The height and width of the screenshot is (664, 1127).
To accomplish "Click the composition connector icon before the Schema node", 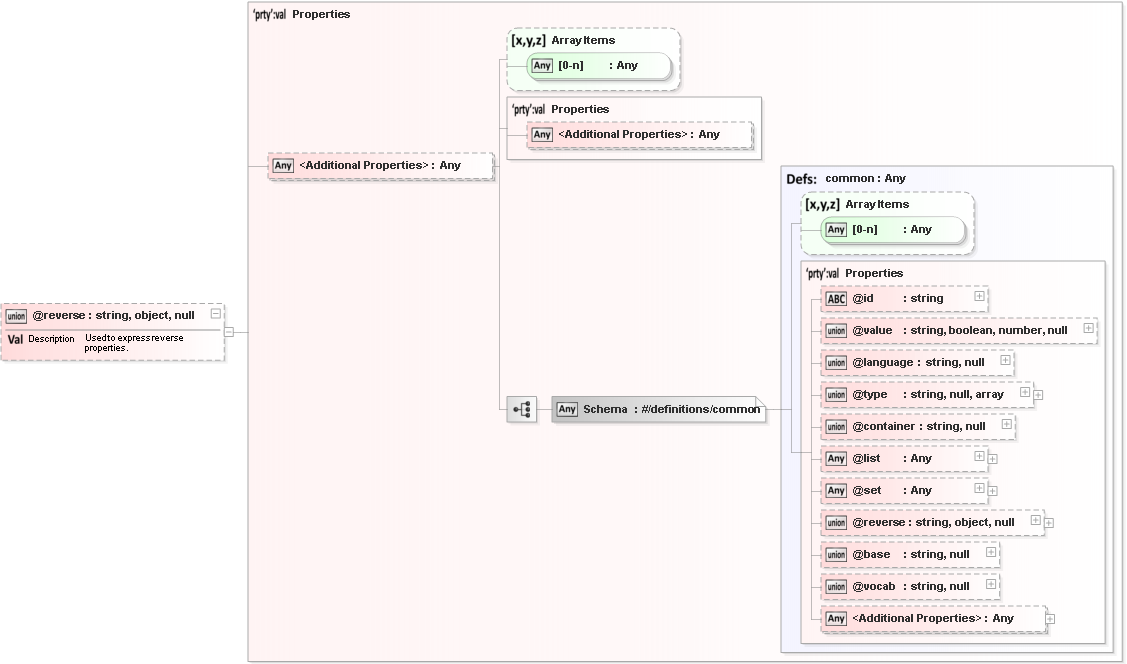I will click(521, 409).
